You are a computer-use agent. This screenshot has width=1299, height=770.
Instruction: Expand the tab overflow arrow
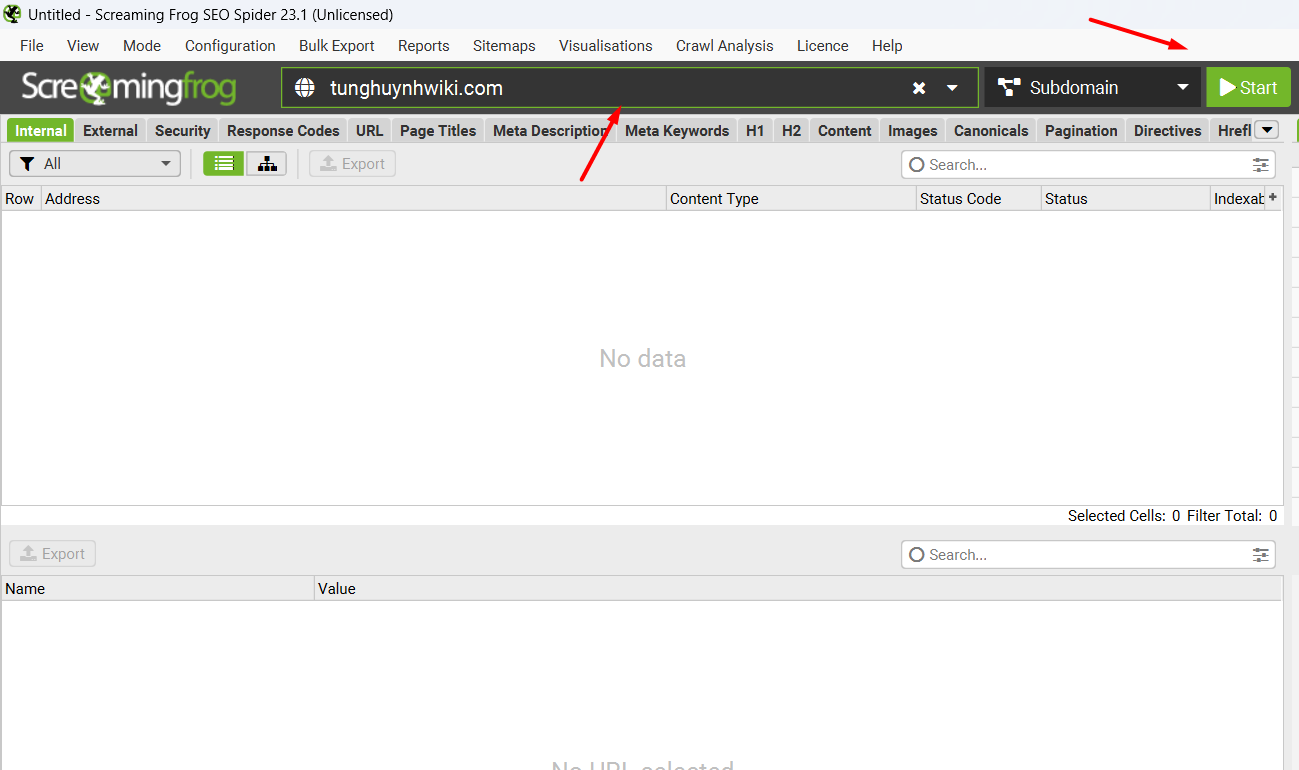[x=1266, y=130]
